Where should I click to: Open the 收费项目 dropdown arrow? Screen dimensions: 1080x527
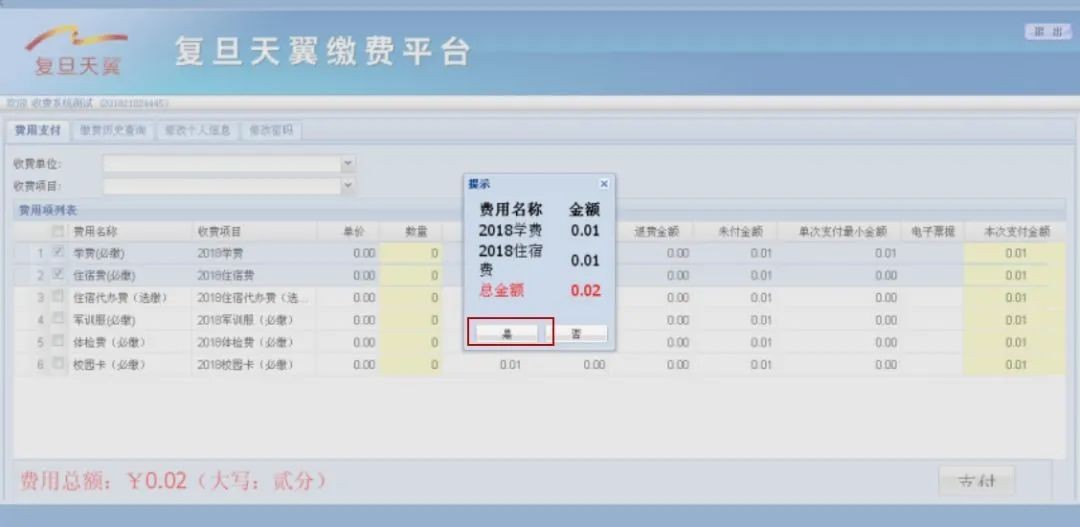click(347, 185)
